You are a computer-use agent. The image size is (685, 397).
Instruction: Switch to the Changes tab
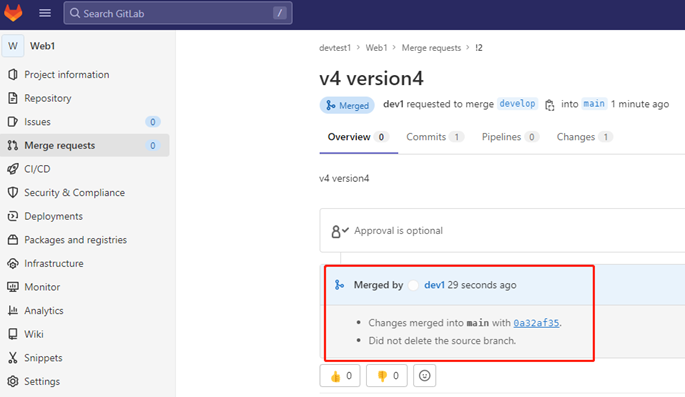coord(584,137)
